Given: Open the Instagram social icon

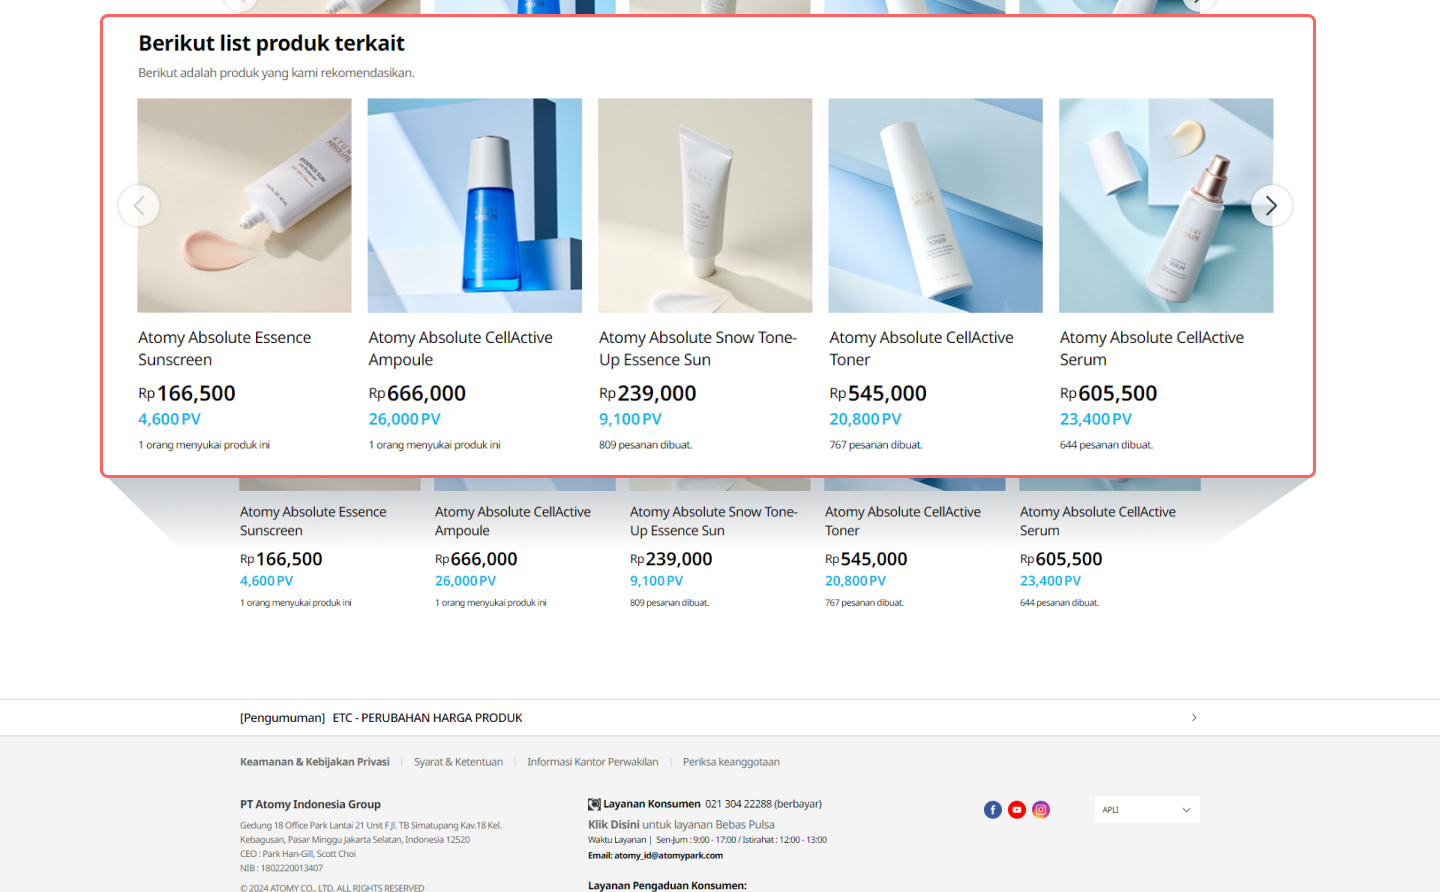Looking at the screenshot, I should coord(1041,810).
